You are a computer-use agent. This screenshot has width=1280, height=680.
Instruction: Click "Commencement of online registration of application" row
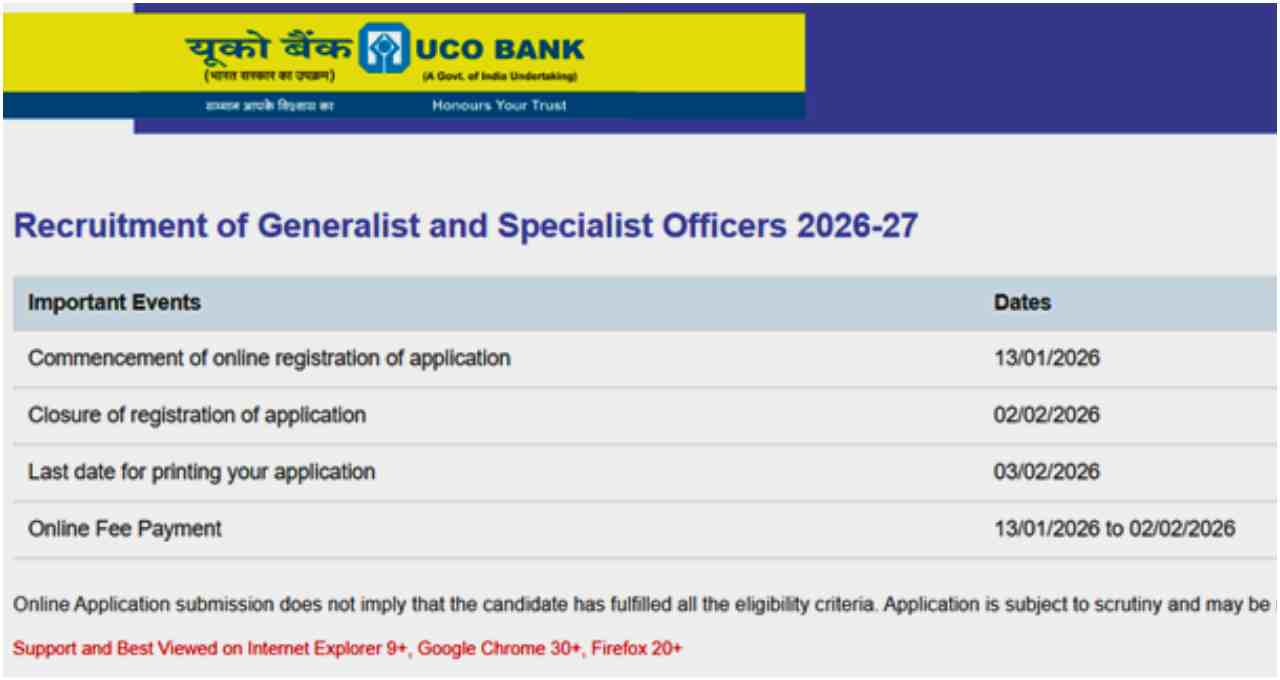click(269, 358)
